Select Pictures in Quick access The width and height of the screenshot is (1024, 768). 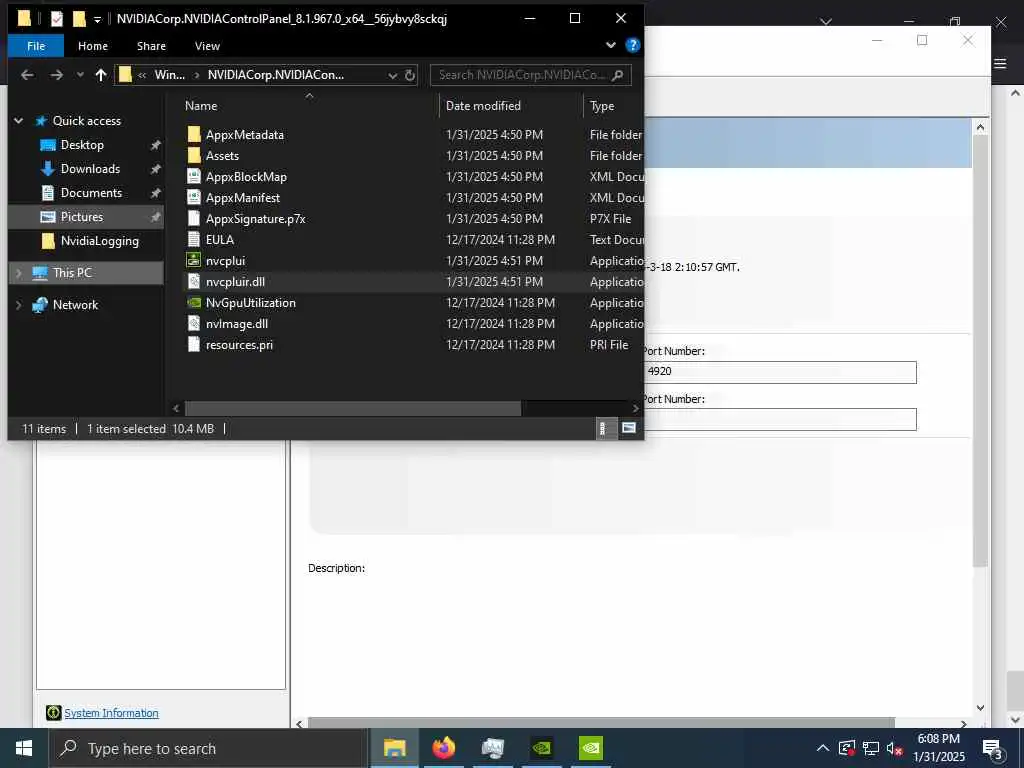point(82,217)
